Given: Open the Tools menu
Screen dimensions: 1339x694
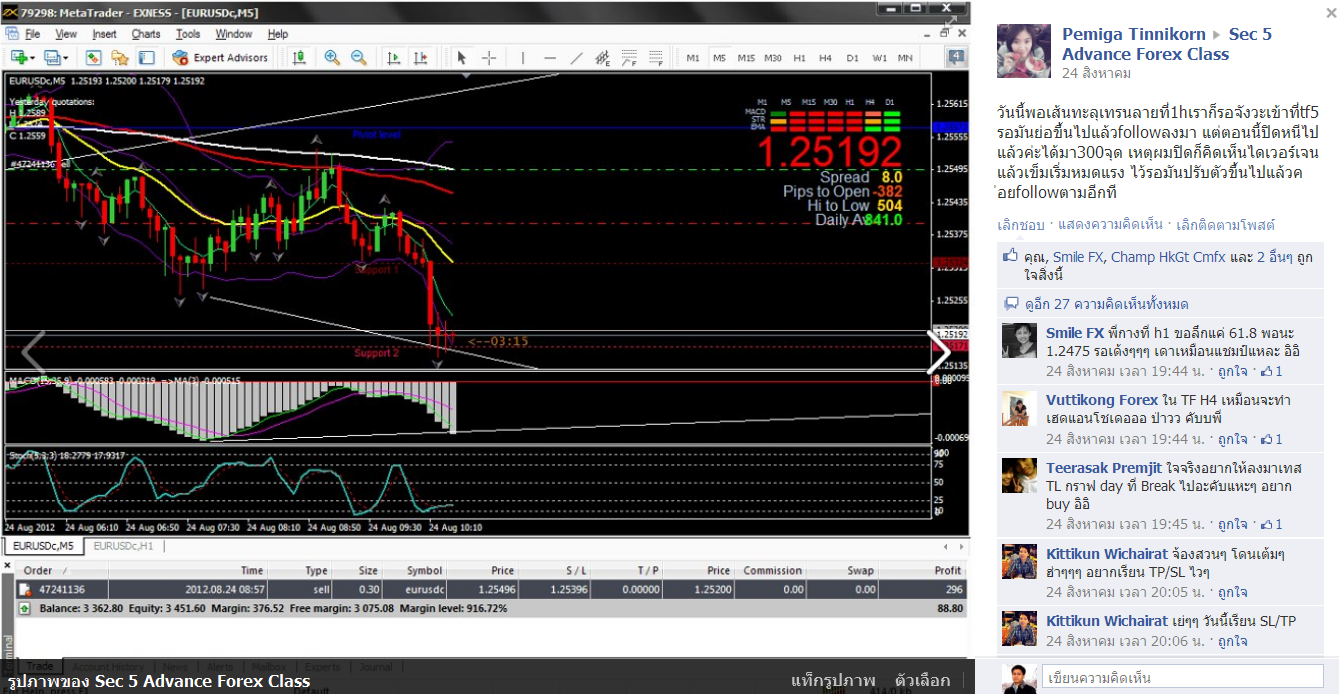Looking at the screenshot, I should coord(188,34).
